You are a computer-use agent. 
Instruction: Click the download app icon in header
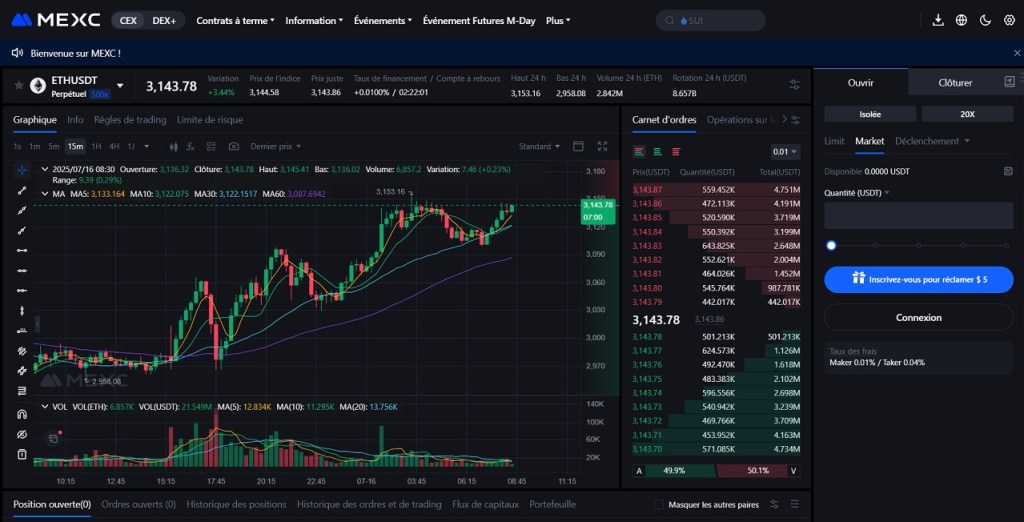(937, 20)
